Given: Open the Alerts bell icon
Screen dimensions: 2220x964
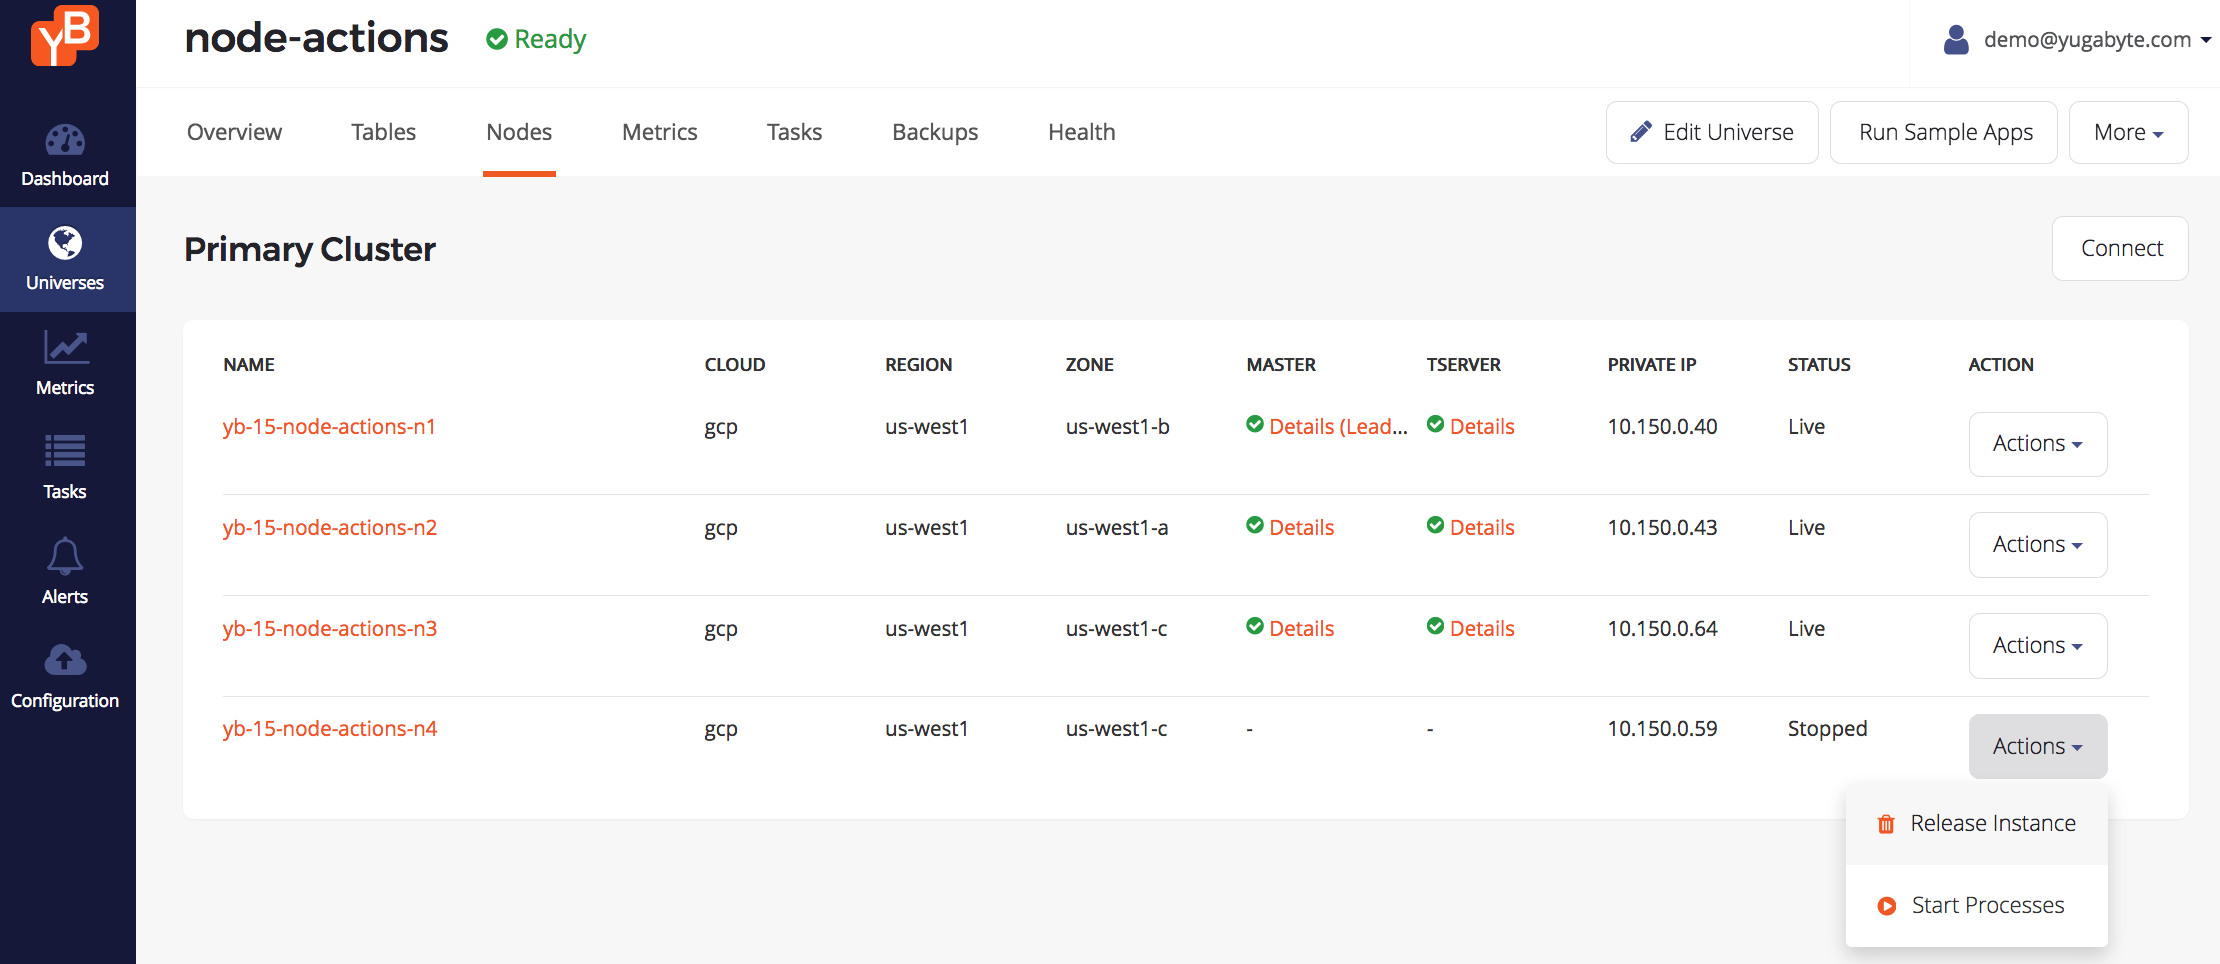Looking at the screenshot, I should 65,556.
